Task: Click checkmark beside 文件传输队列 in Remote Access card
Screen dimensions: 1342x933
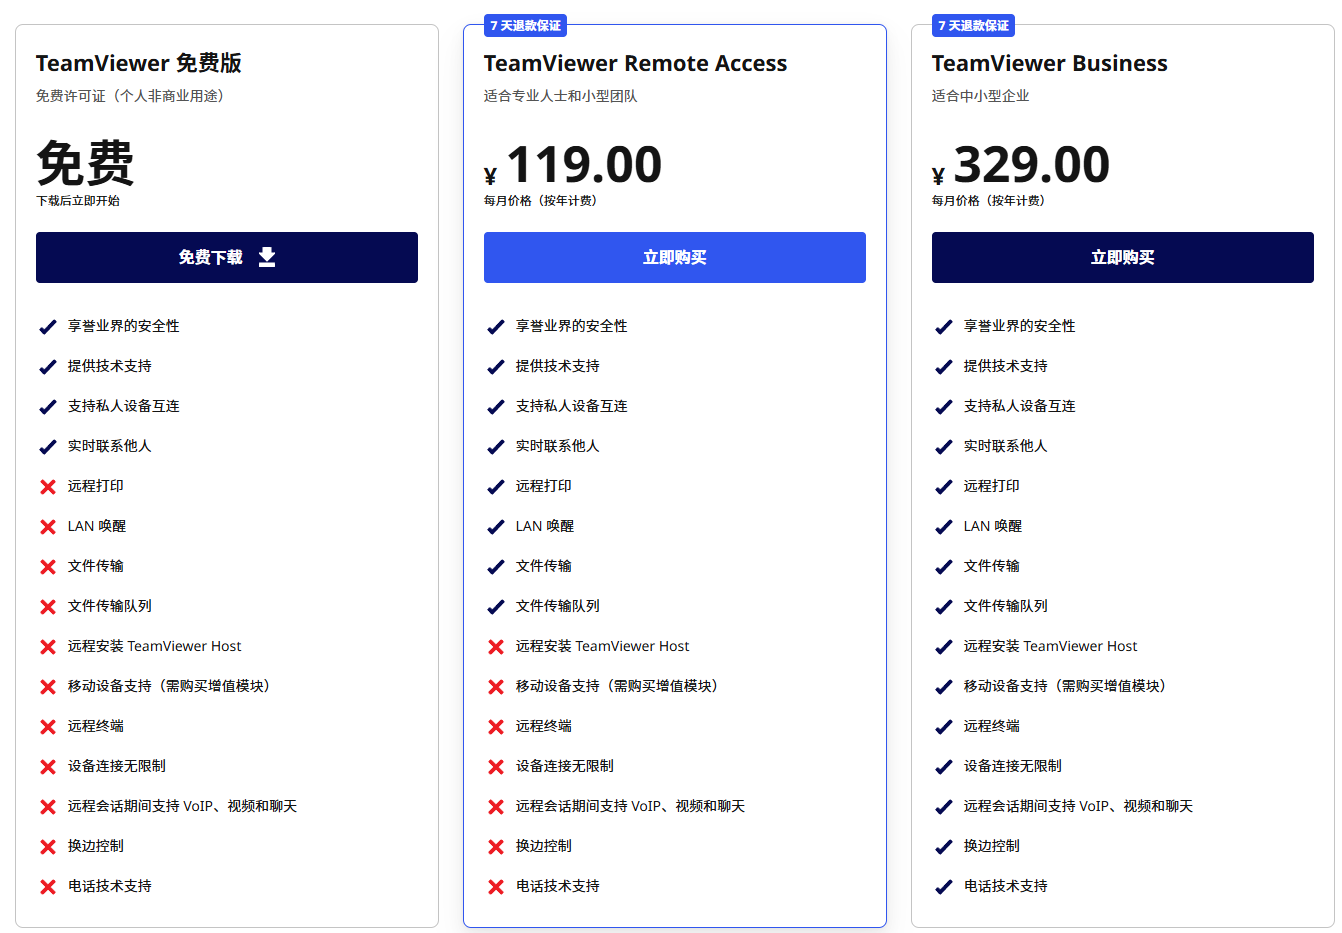Action: tap(495, 607)
